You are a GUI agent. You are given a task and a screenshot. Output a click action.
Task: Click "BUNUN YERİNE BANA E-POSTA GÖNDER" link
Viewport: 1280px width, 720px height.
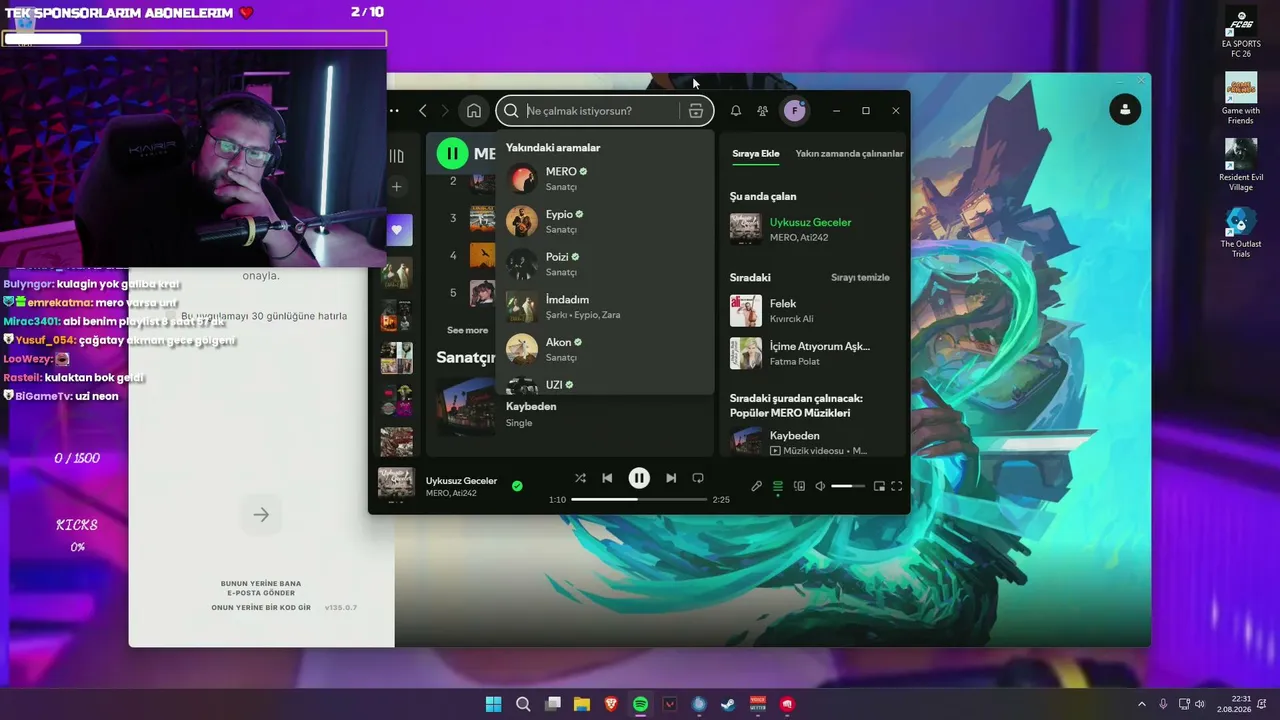click(261, 588)
